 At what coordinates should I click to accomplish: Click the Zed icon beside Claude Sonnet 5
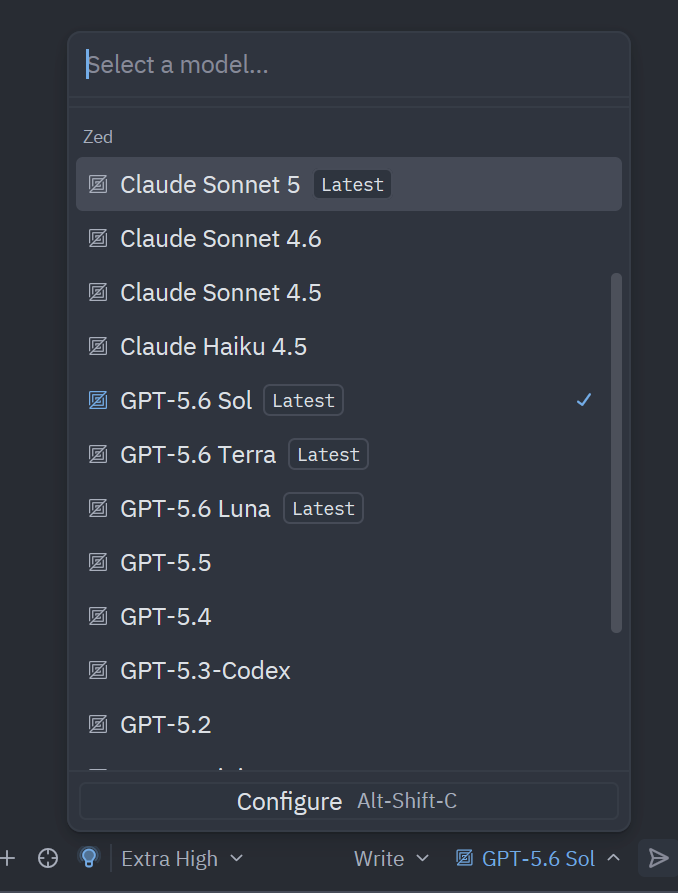coord(98,185)
